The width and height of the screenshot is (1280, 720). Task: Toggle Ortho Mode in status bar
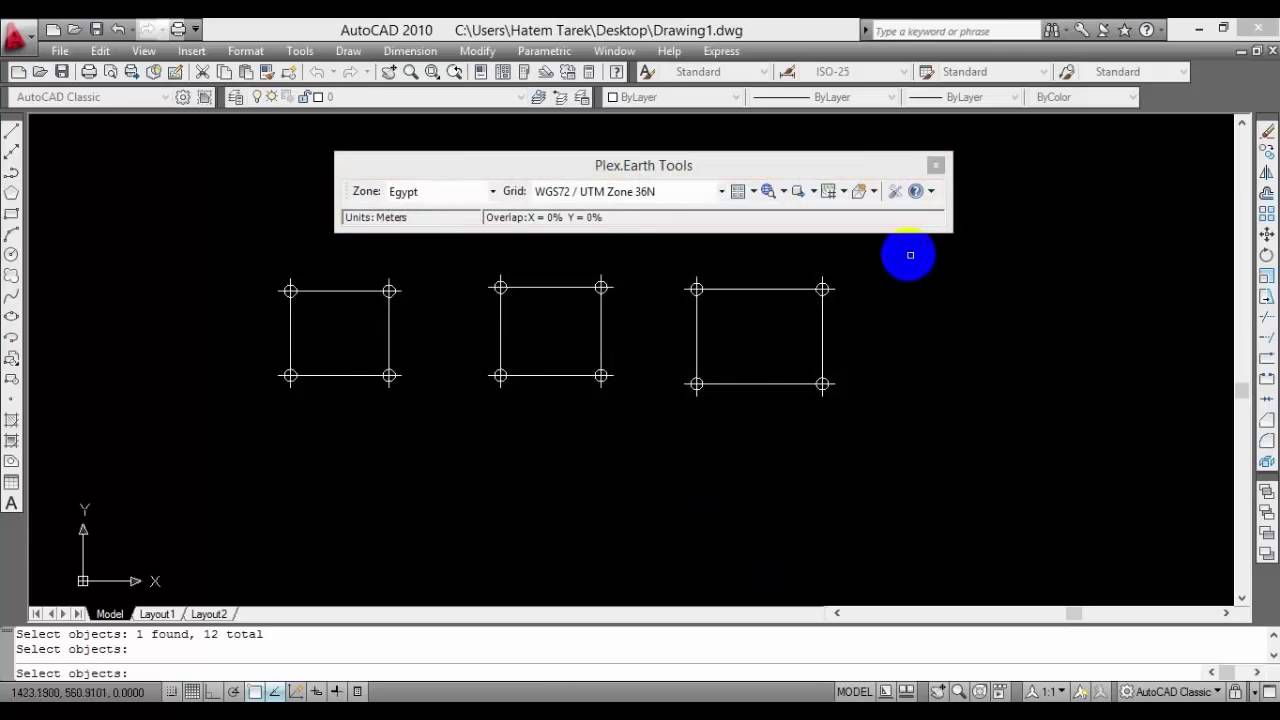214,692
